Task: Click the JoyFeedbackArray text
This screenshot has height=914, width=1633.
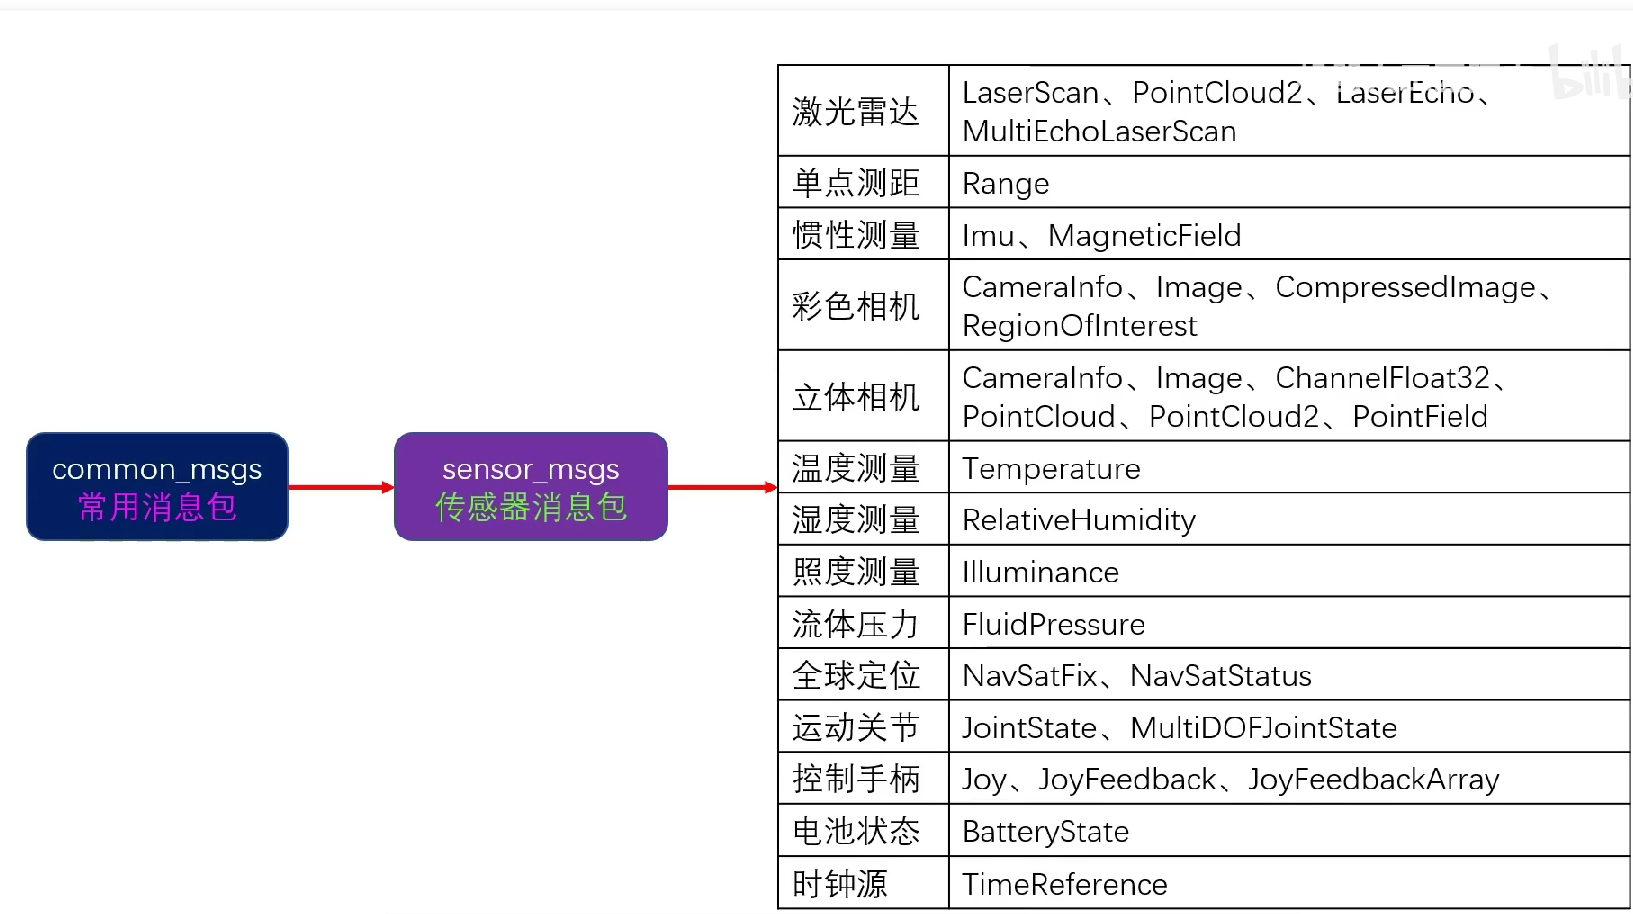Action: click(x=1374, y=780)
